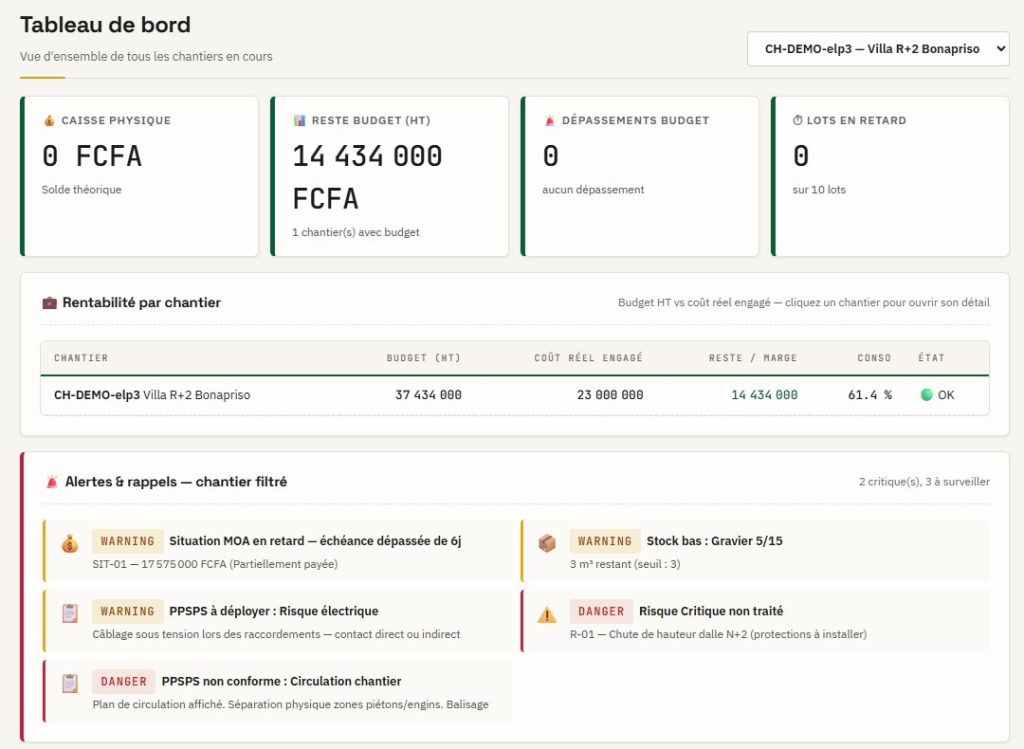Viewport: 1024px width, 749px height.
Task: Click the money bag icon in Caisse Physique card
Action: point(49,120)
